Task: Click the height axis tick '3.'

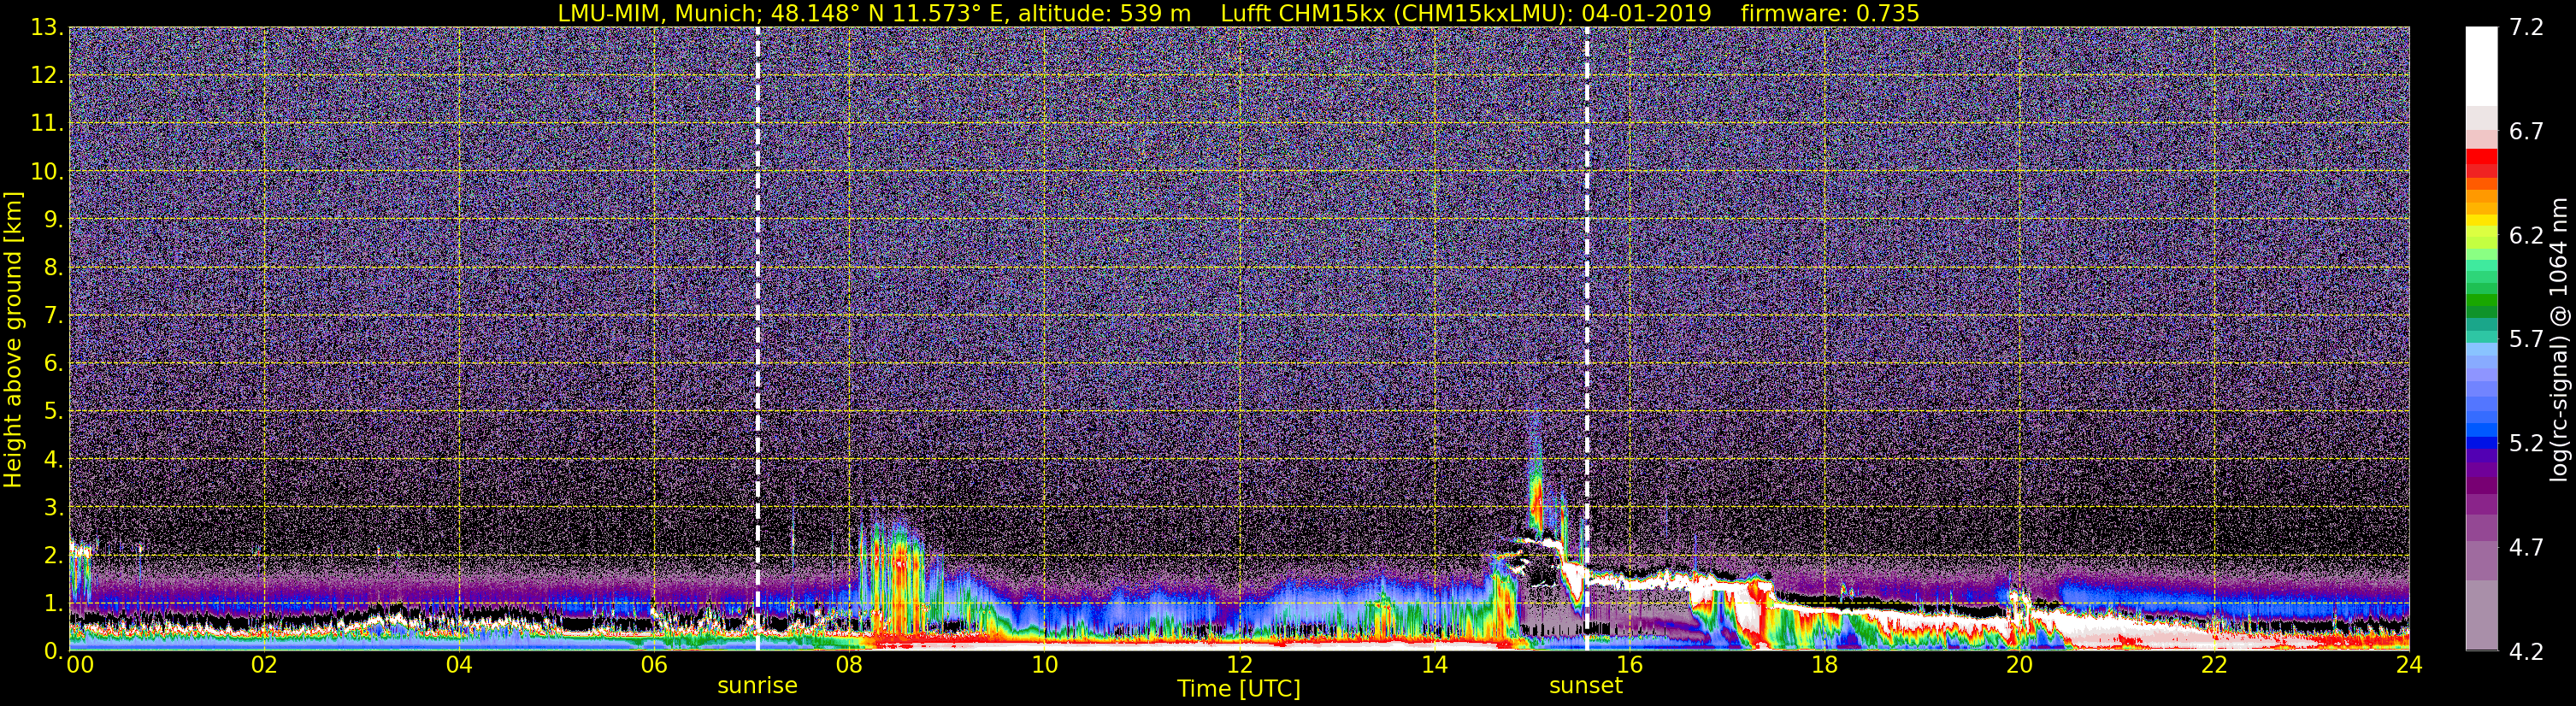Action: click(53, 507)
